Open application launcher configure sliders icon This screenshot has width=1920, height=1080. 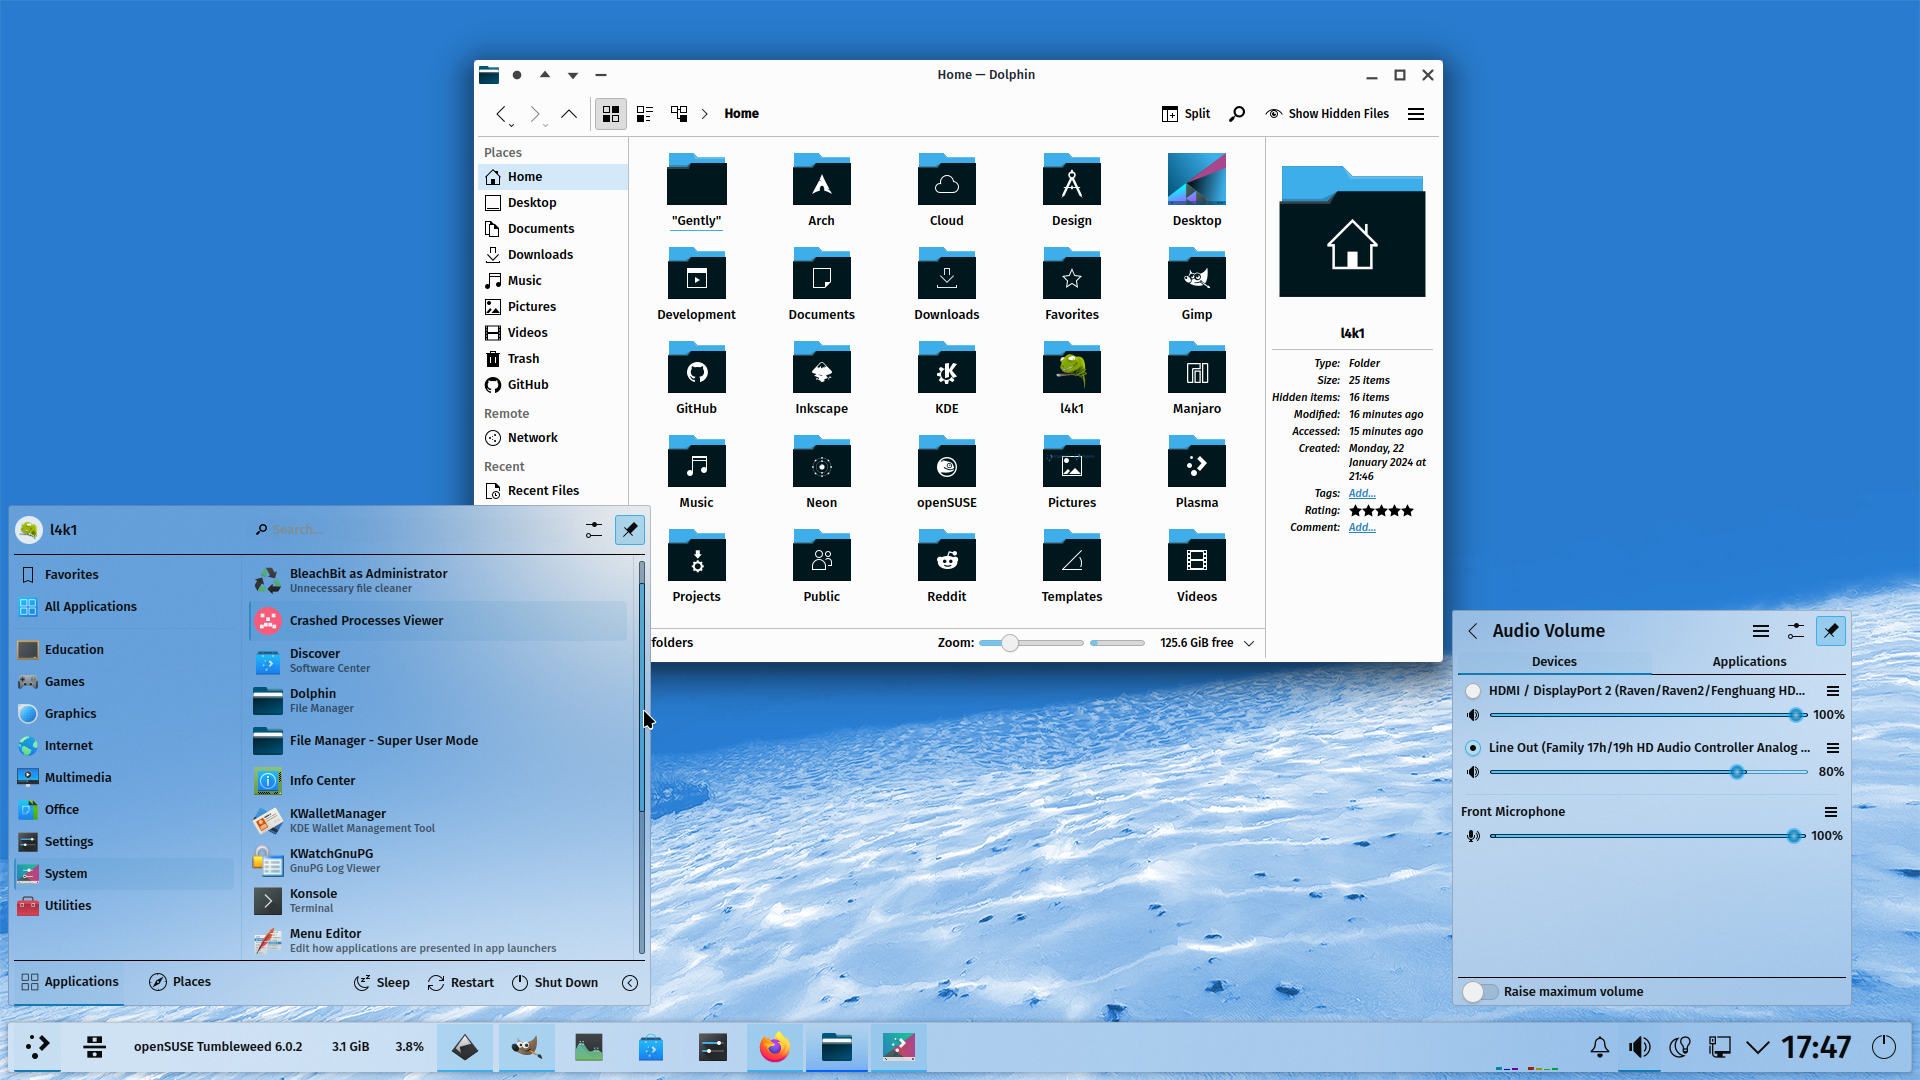594,530
